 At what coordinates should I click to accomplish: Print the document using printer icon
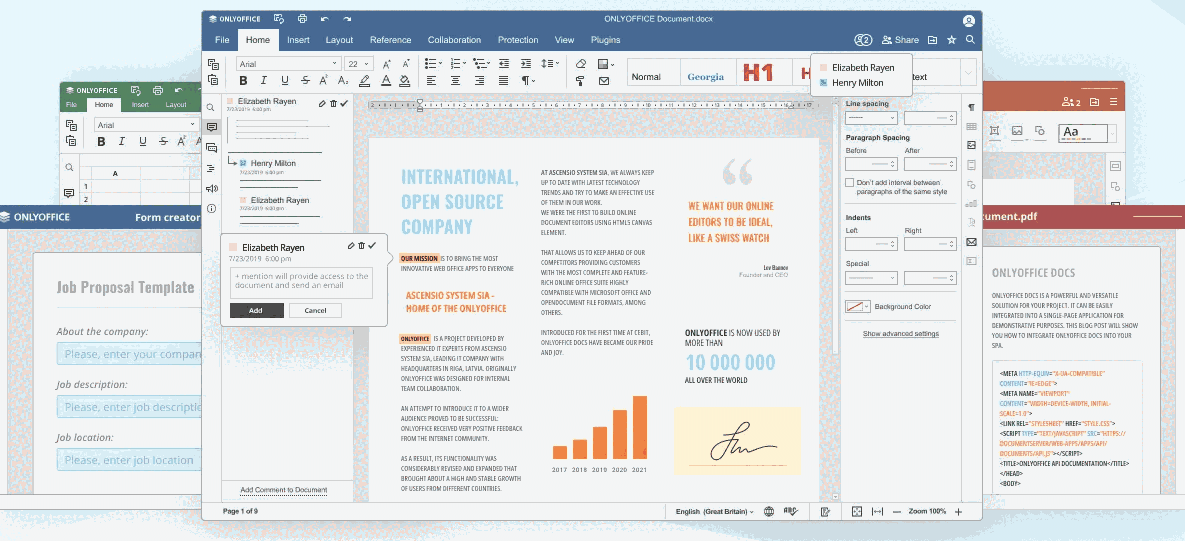pos(302,19)
